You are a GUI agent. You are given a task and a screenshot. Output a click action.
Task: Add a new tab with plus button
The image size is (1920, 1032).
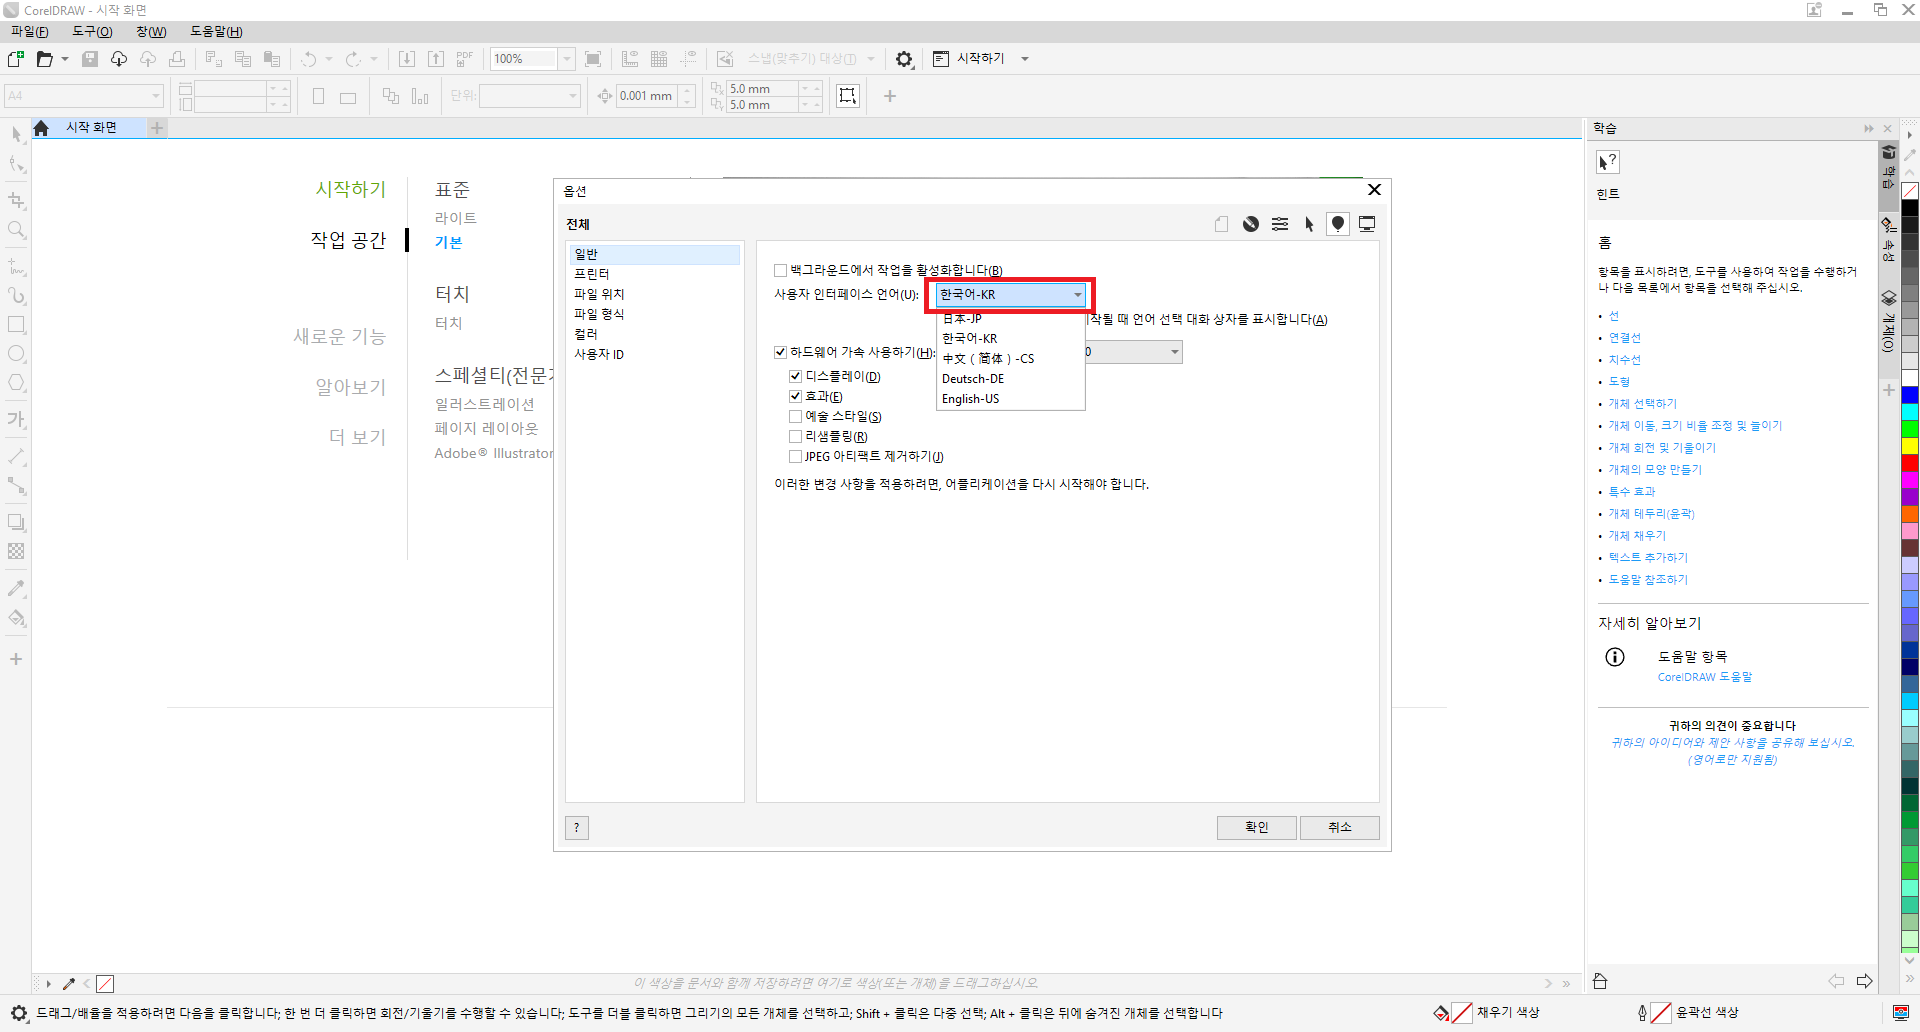(x=157, y=128)
